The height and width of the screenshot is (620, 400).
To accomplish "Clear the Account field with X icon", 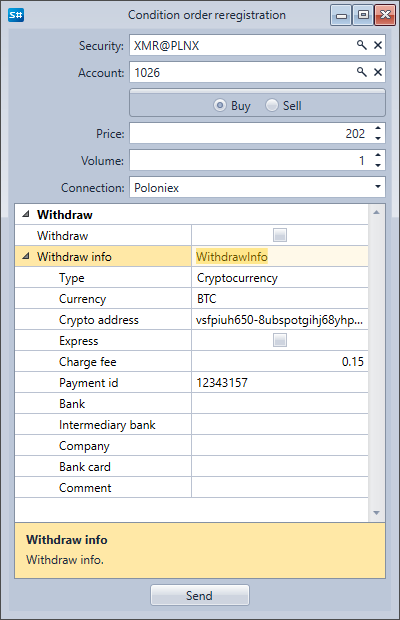I will click(x=378, y=72).
